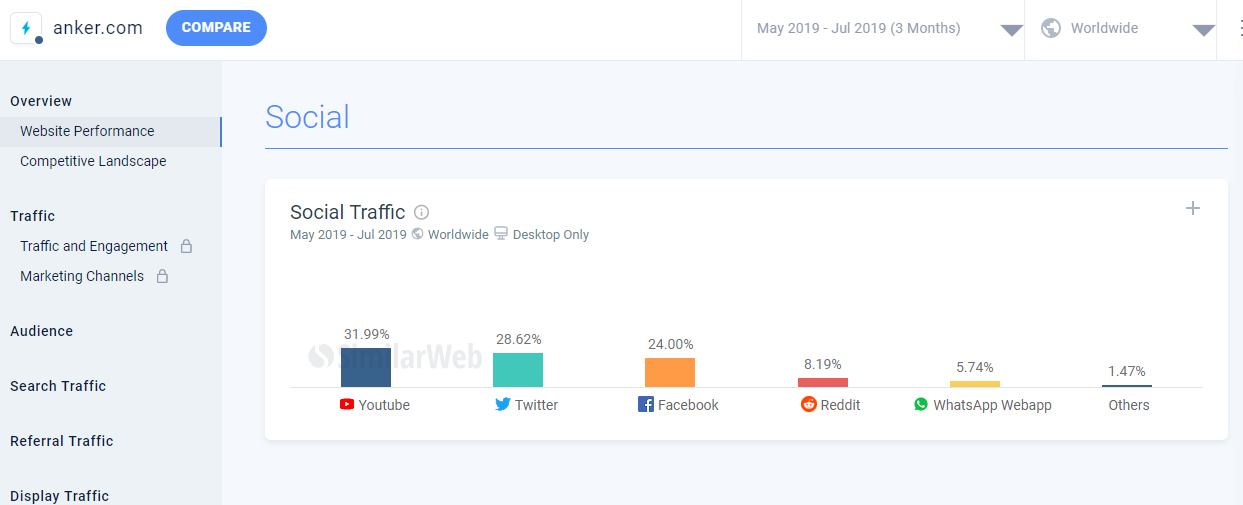Click the dark blue Youtube bar
Viewport: 1243px width, 505px height.
pyautogui.click(x=366, y=367)
